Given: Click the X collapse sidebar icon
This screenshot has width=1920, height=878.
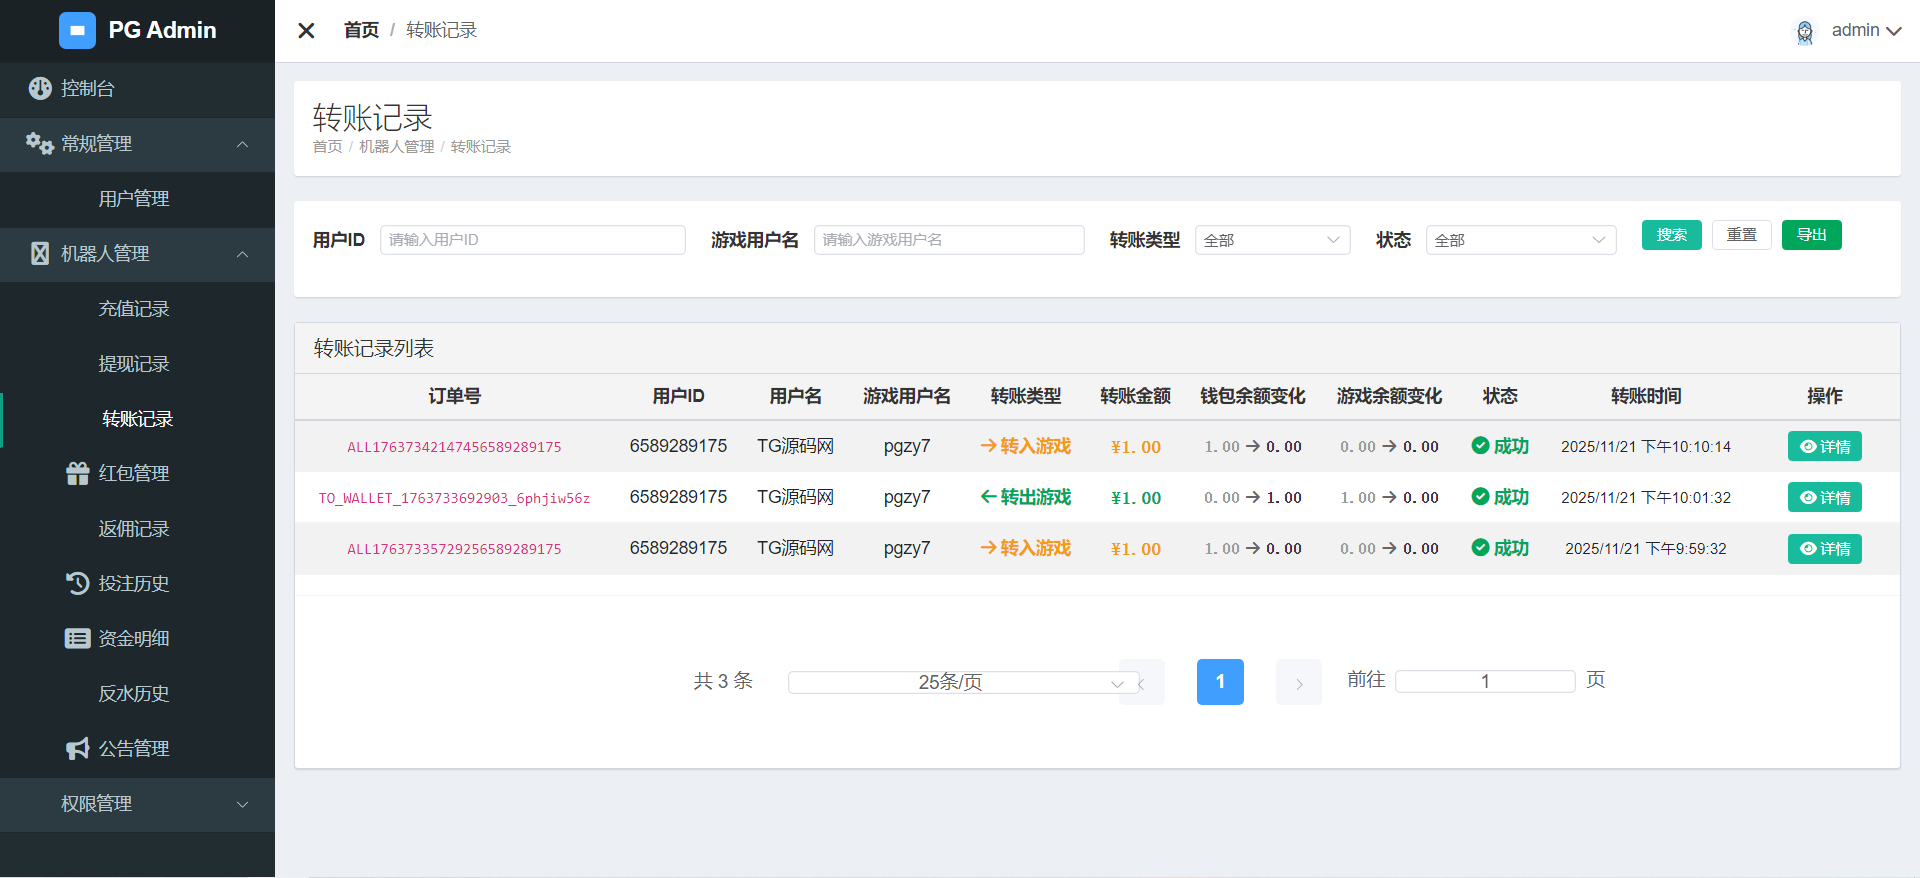Looking at the screenshot, I should pos(306,31).
